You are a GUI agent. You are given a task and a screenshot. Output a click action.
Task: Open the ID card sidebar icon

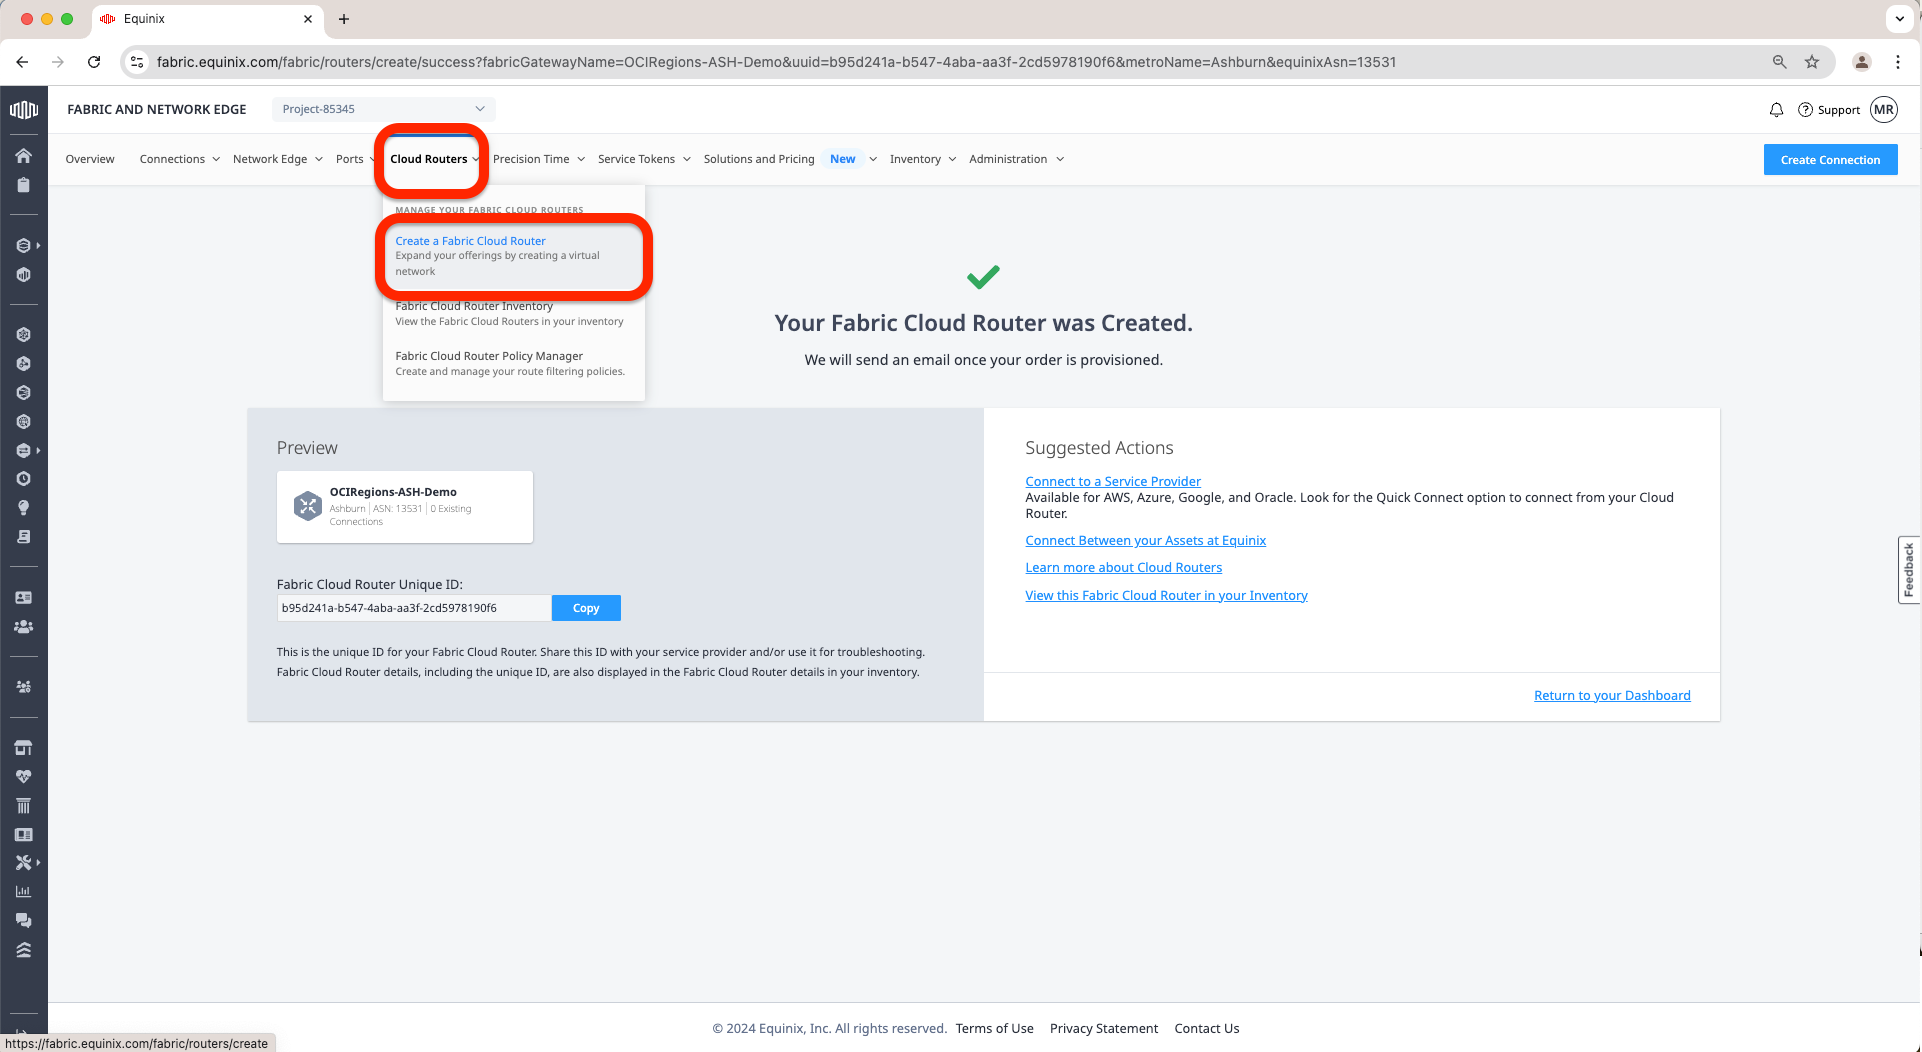24,597
